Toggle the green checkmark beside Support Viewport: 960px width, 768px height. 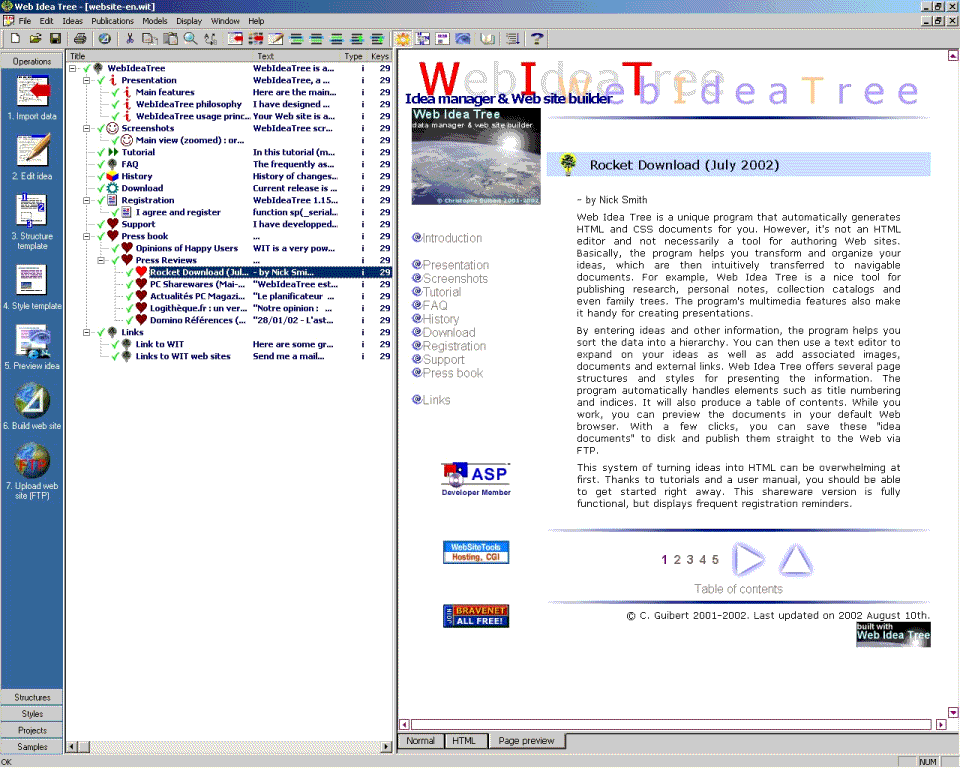click(x=101, y=224)
